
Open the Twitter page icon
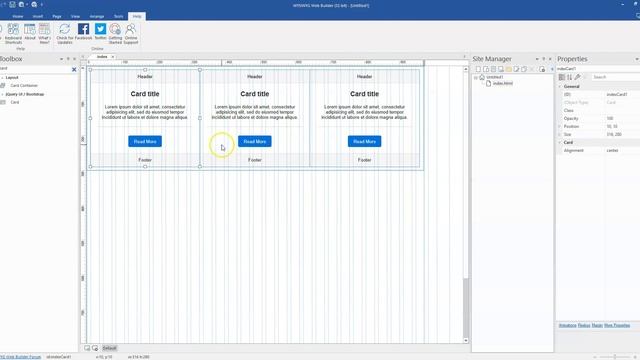click(100, 32)
